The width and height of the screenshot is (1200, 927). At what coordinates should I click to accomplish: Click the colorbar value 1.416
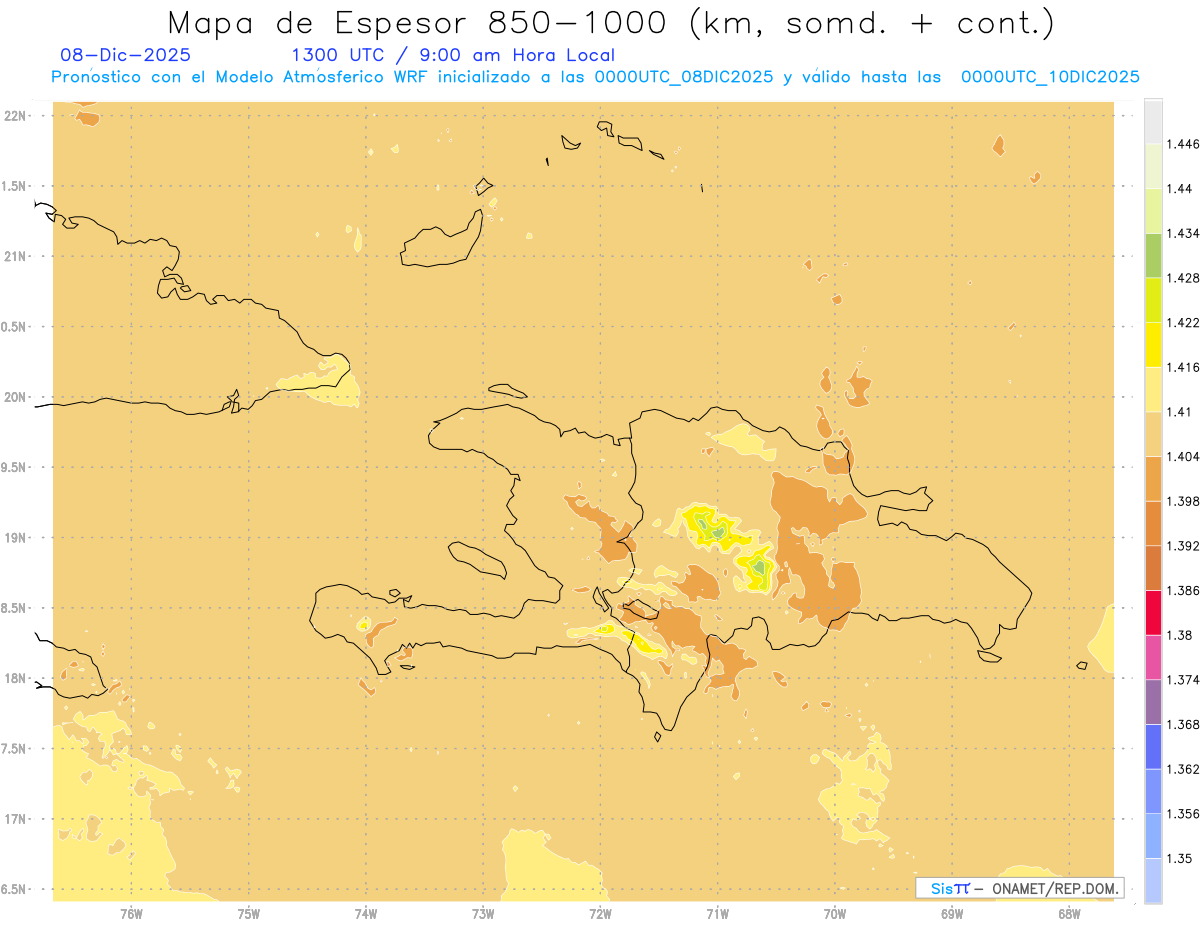click(1183, 367)
